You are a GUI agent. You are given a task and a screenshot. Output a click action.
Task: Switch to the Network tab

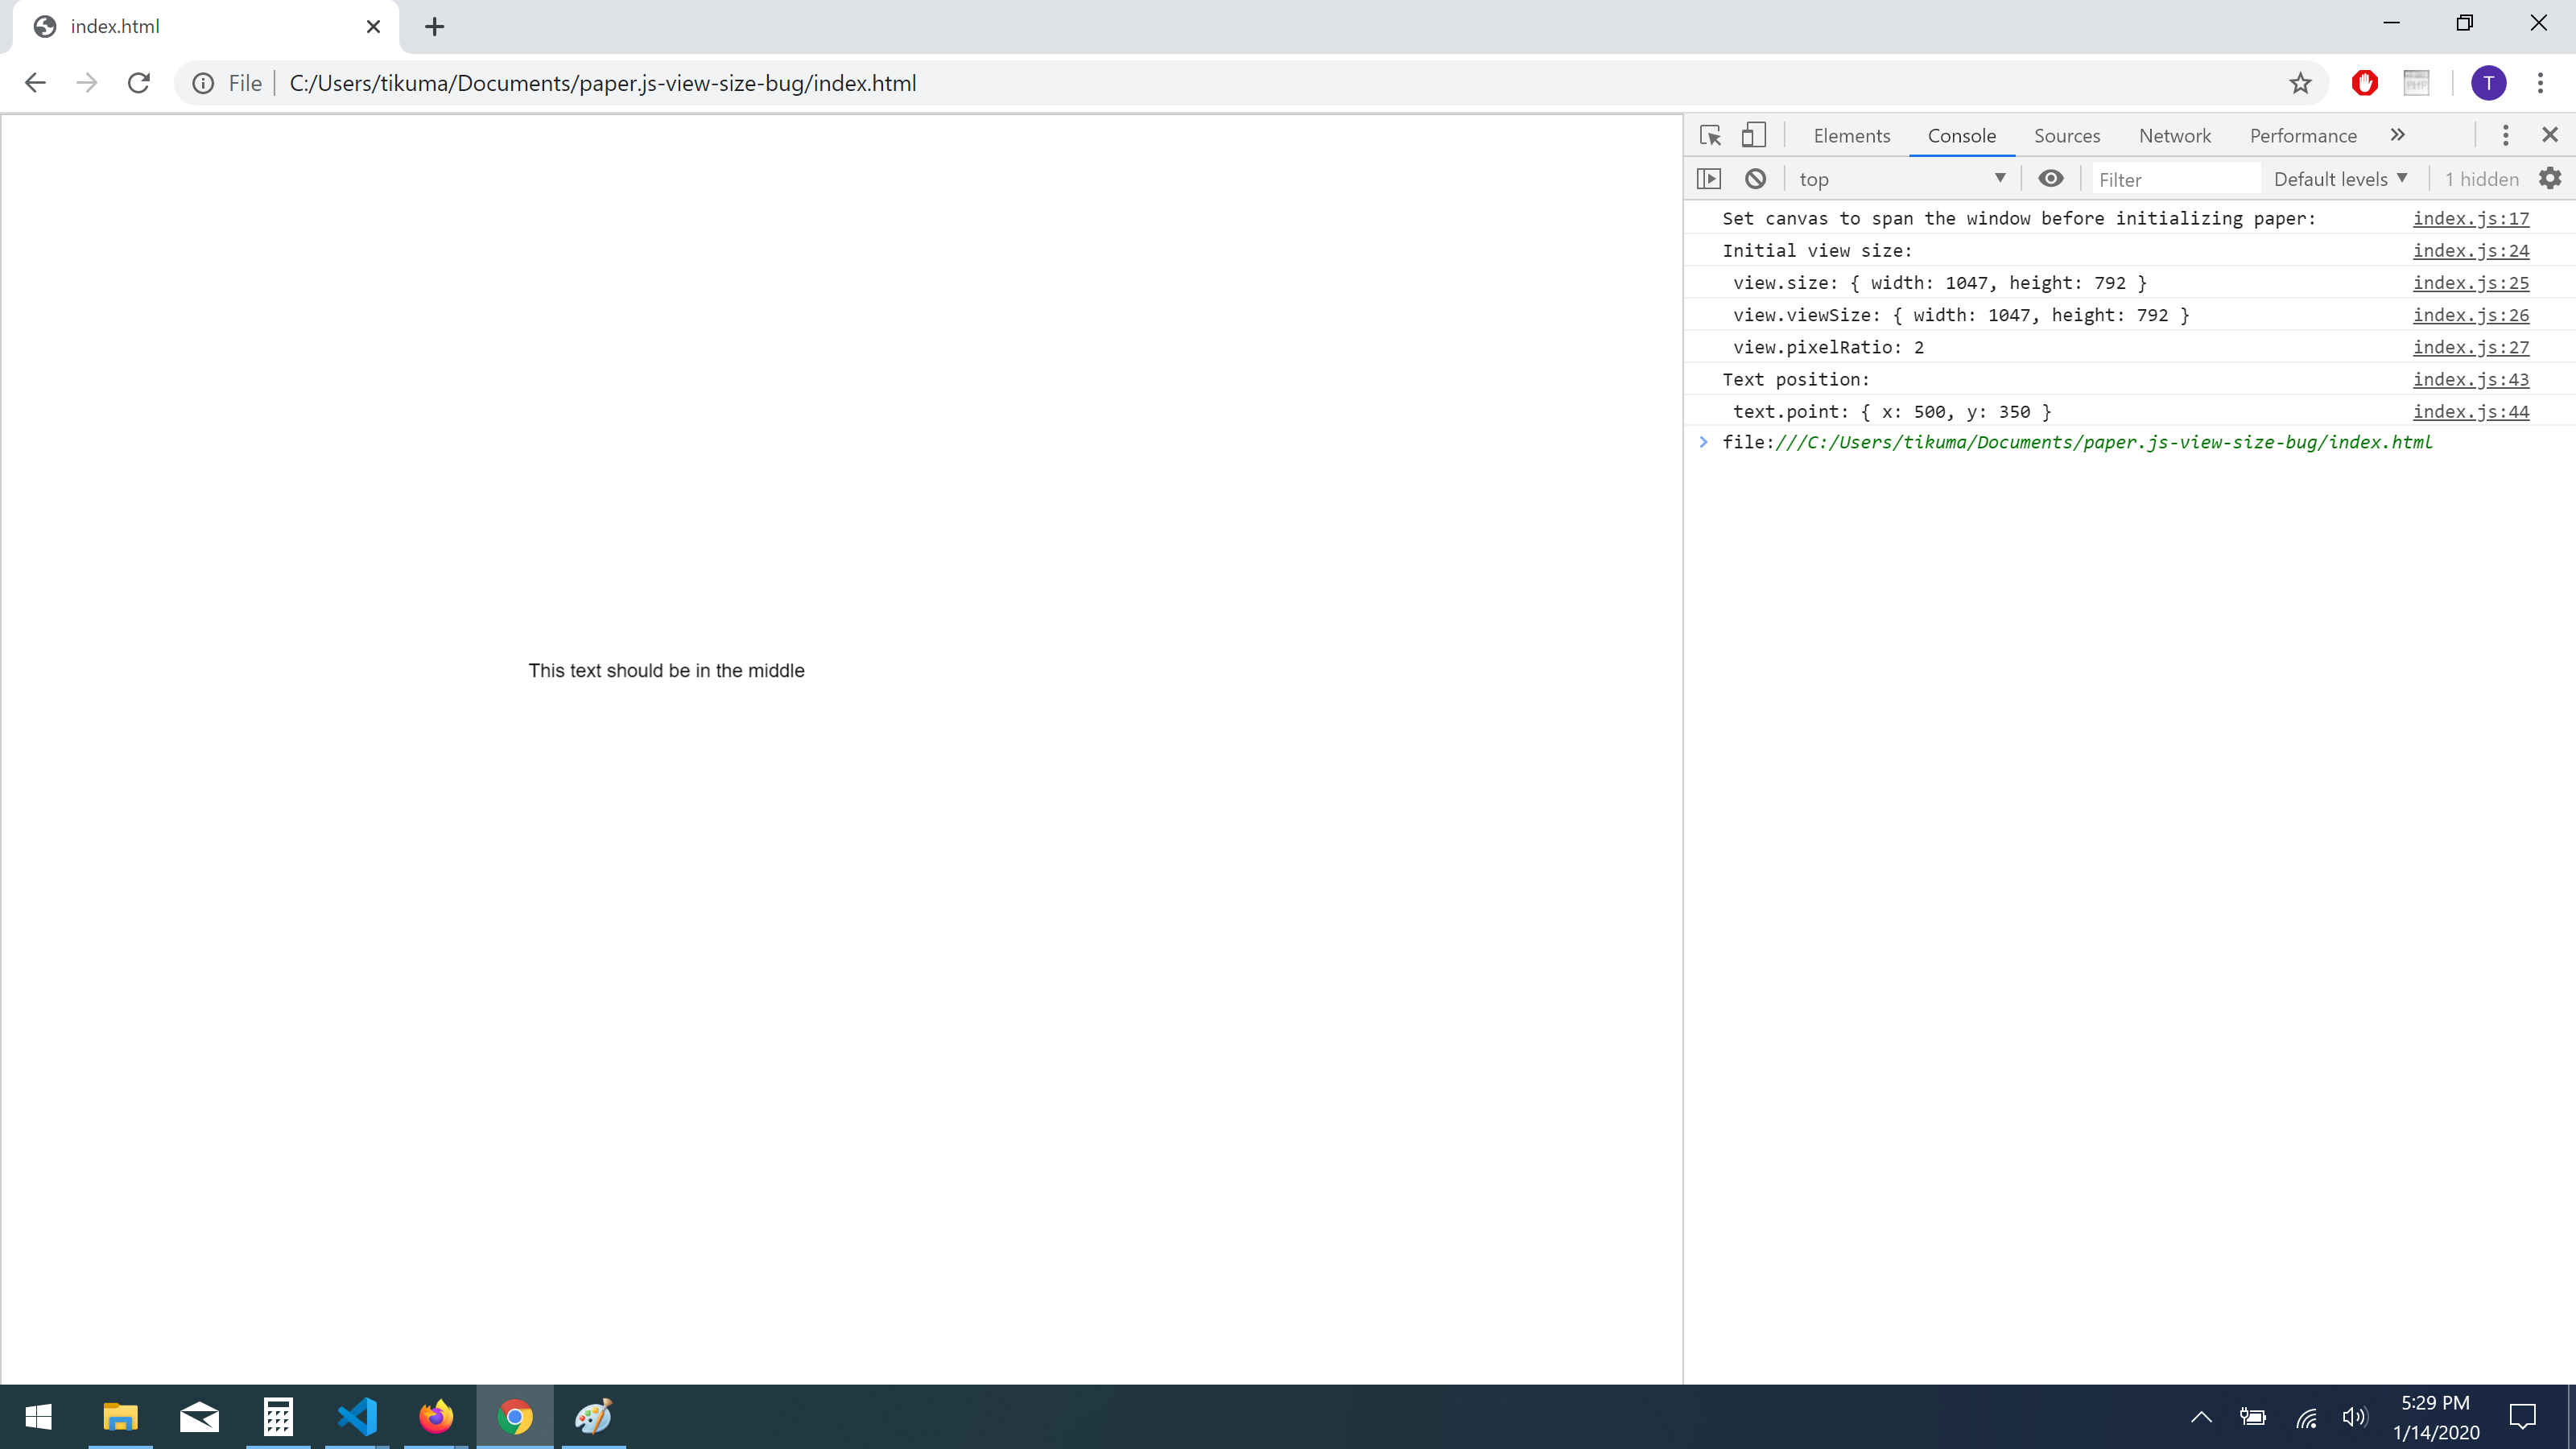2174,136
